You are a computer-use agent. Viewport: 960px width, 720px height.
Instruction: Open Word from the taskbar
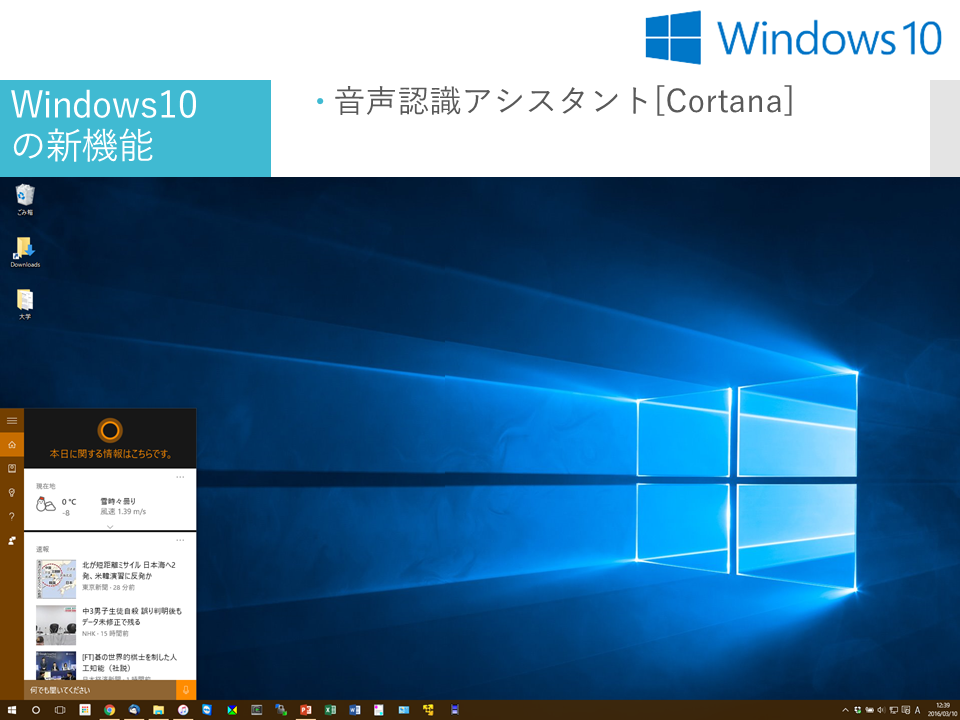pos(354,710)
